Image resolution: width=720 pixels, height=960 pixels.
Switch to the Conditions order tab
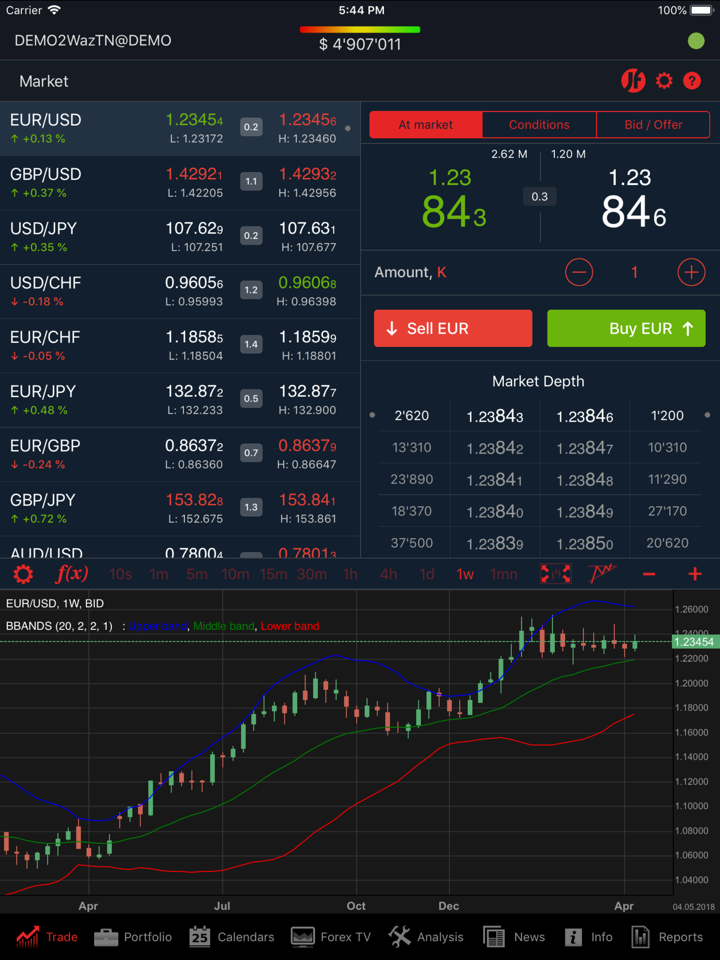pos(539,125)
